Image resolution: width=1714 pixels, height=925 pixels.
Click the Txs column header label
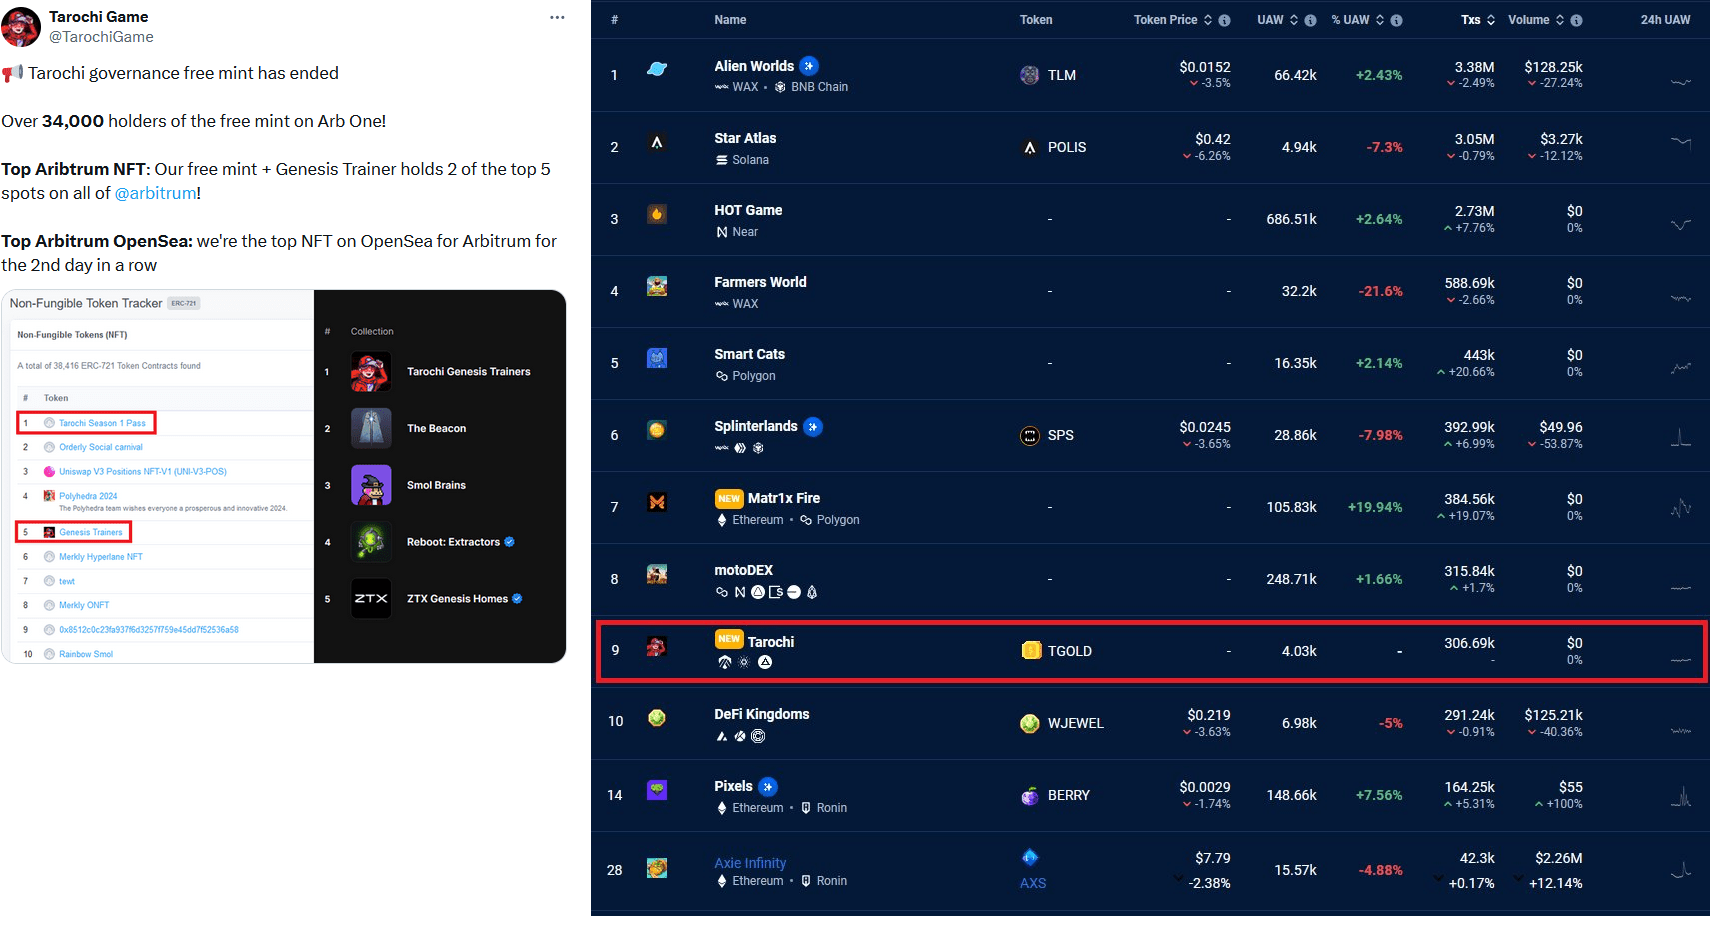coord(1471,20)
